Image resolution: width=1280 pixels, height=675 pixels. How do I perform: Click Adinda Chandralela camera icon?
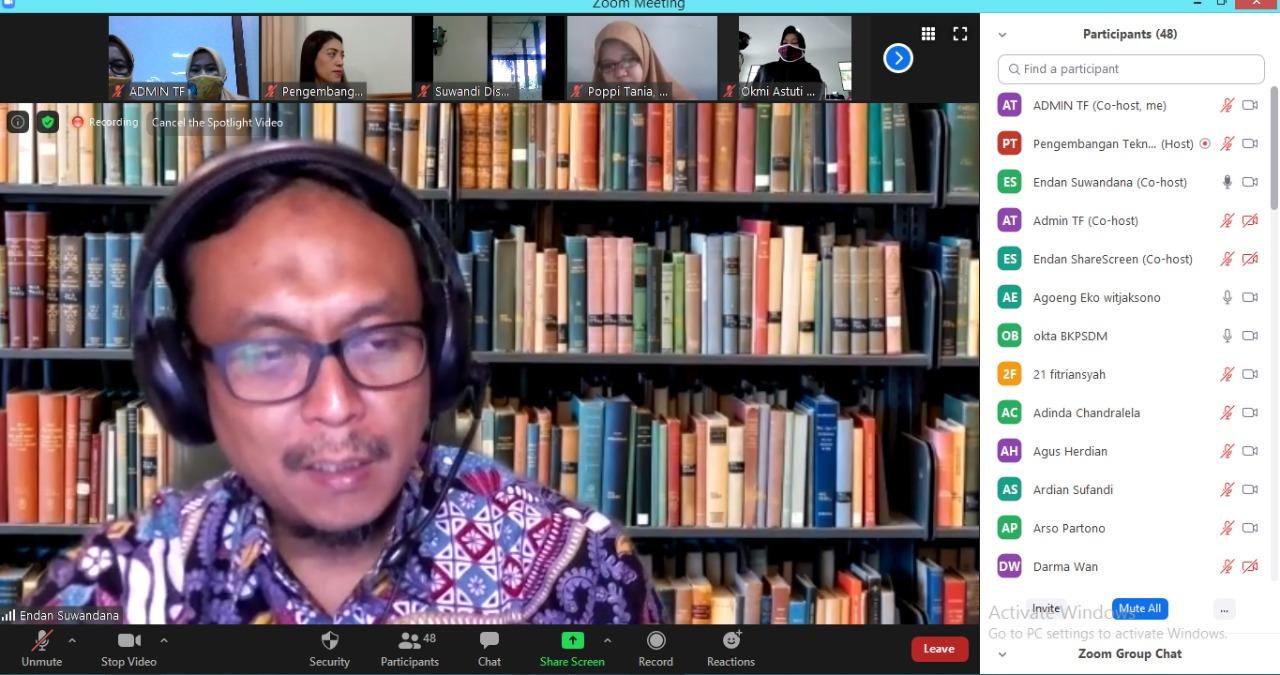pos(1250,412)
